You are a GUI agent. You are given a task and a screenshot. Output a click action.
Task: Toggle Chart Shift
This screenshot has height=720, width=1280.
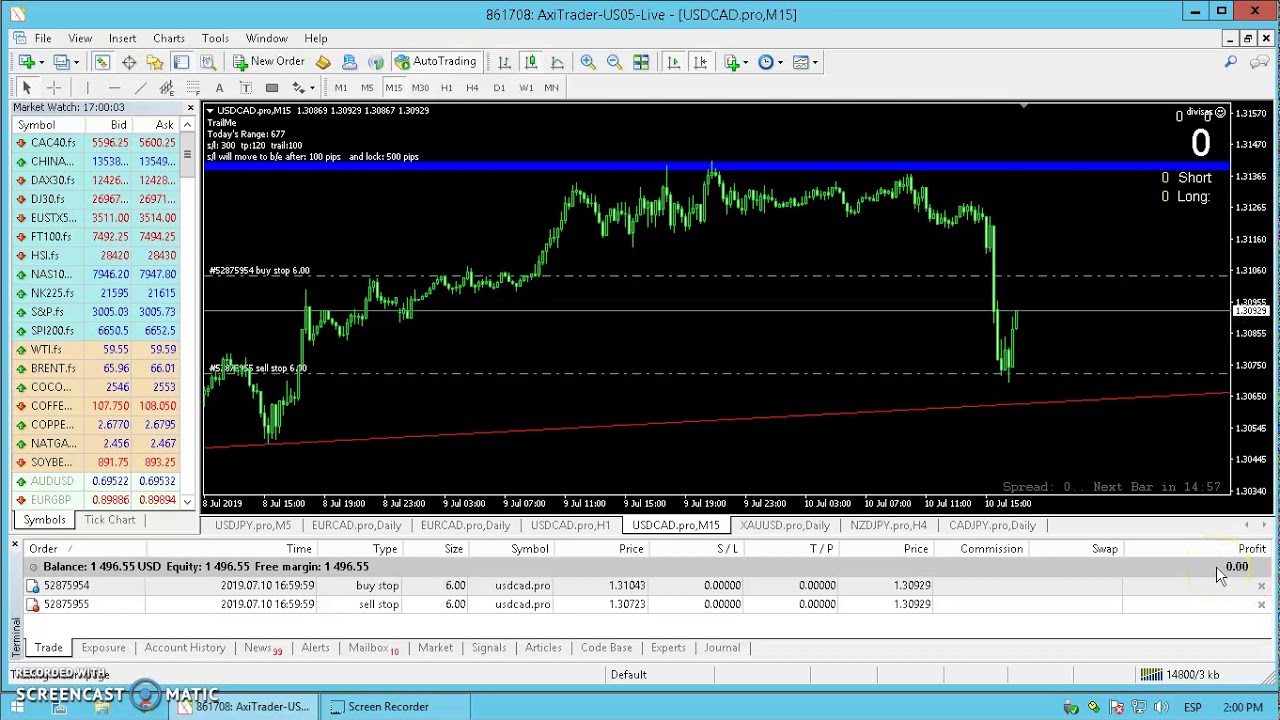tap(700, 62)
